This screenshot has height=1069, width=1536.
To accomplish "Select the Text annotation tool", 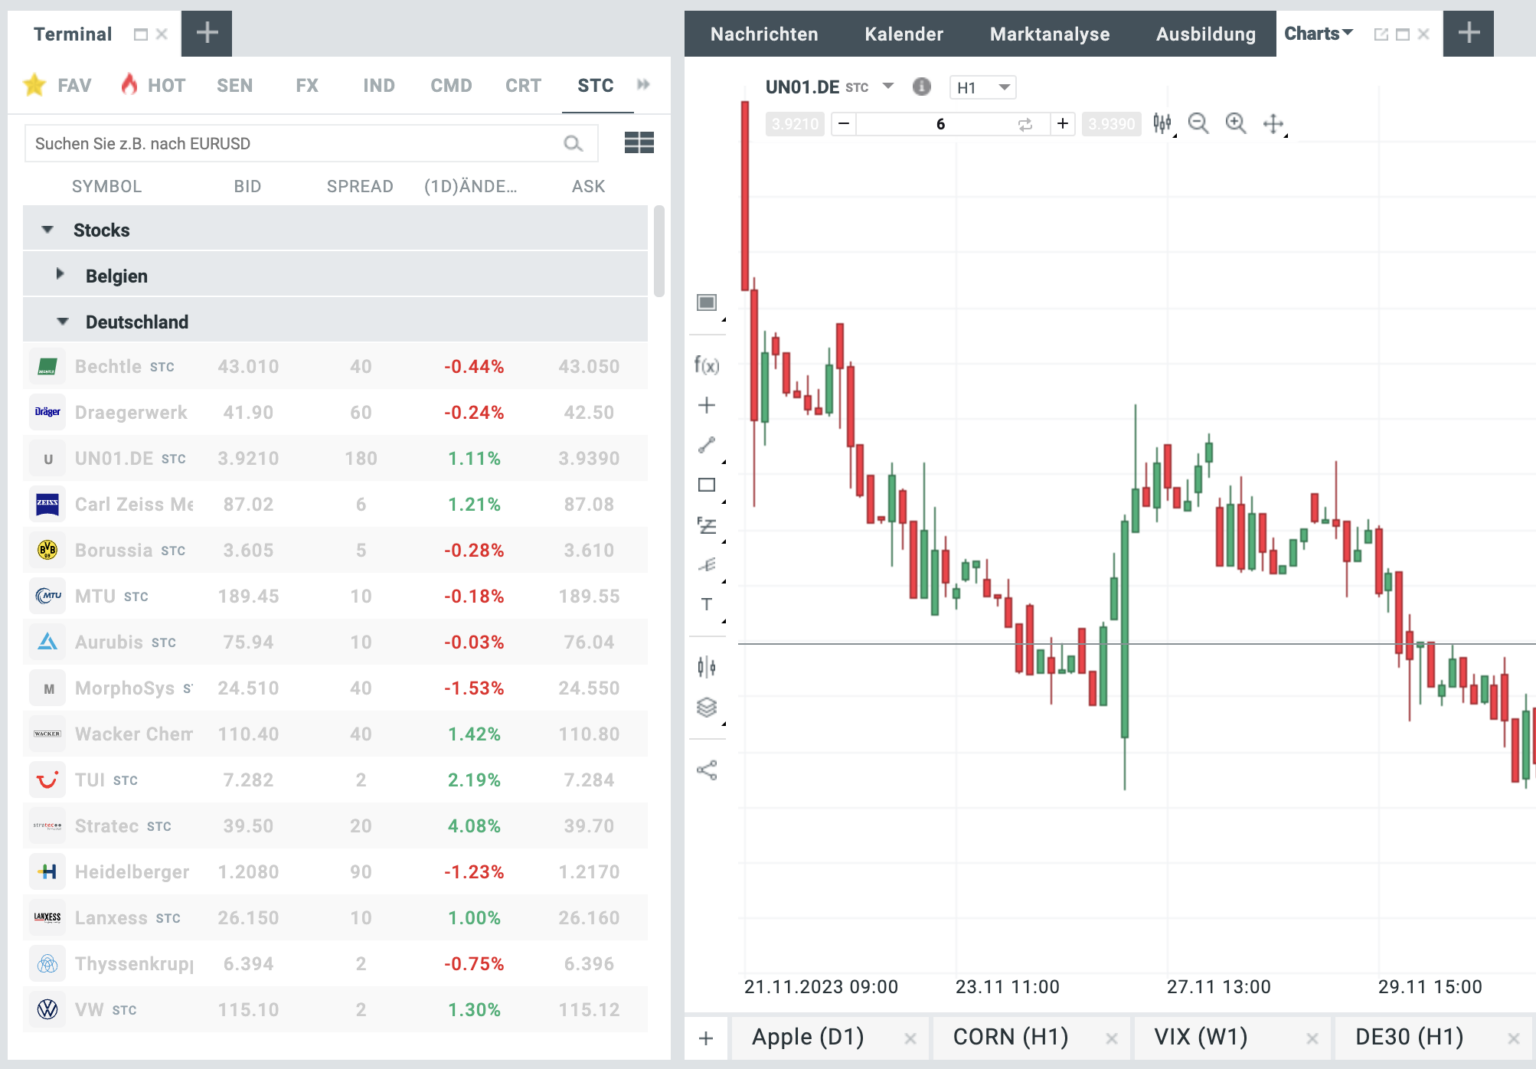I will [x=707, y=604].
